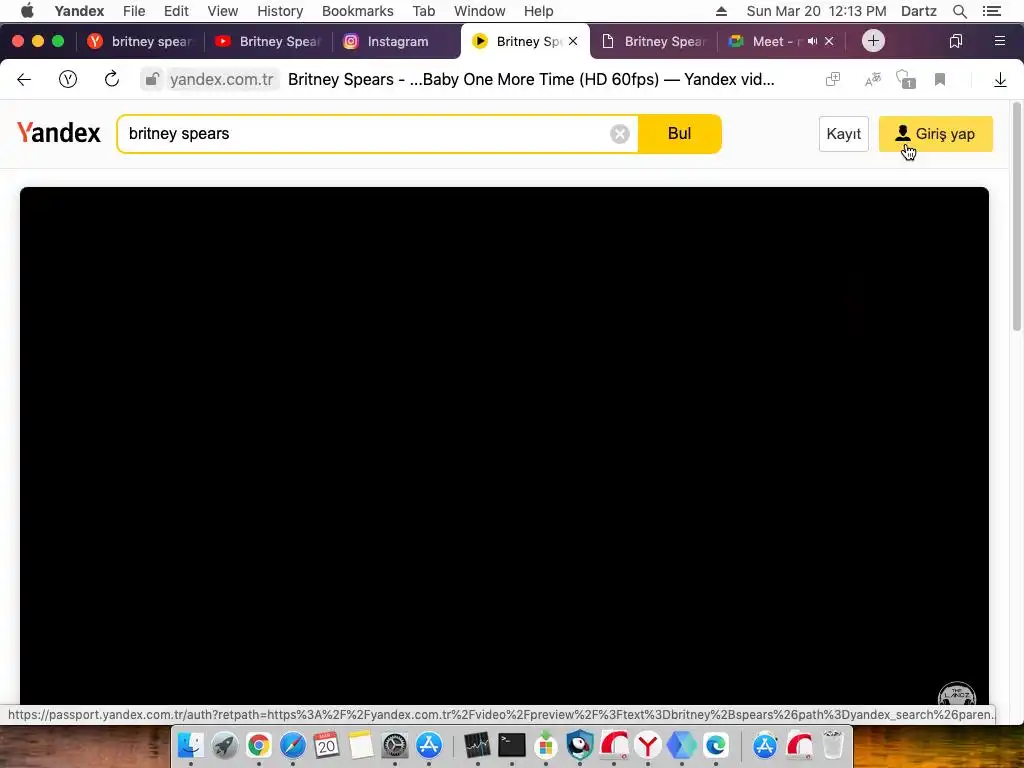Click the Yandex logo
This screenshot has height=768, width=1024.
point(59,133)
